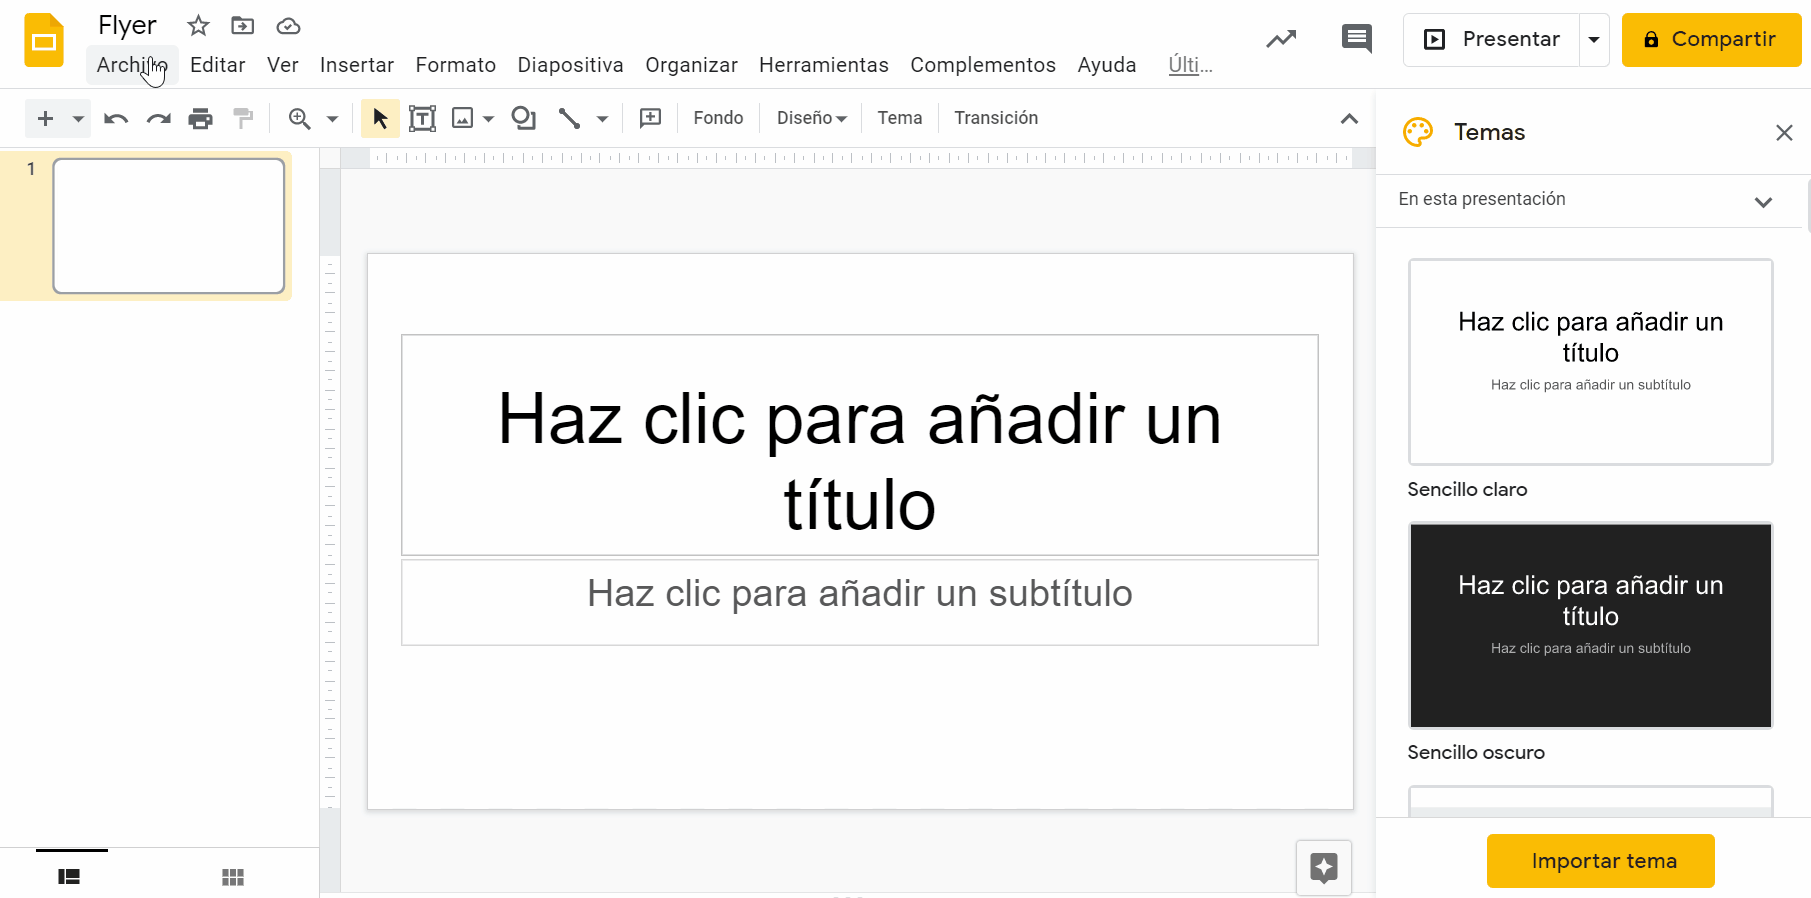1811x898 pixels.
Task: Open the Google Slides home logo
Action: pos(44,41)
